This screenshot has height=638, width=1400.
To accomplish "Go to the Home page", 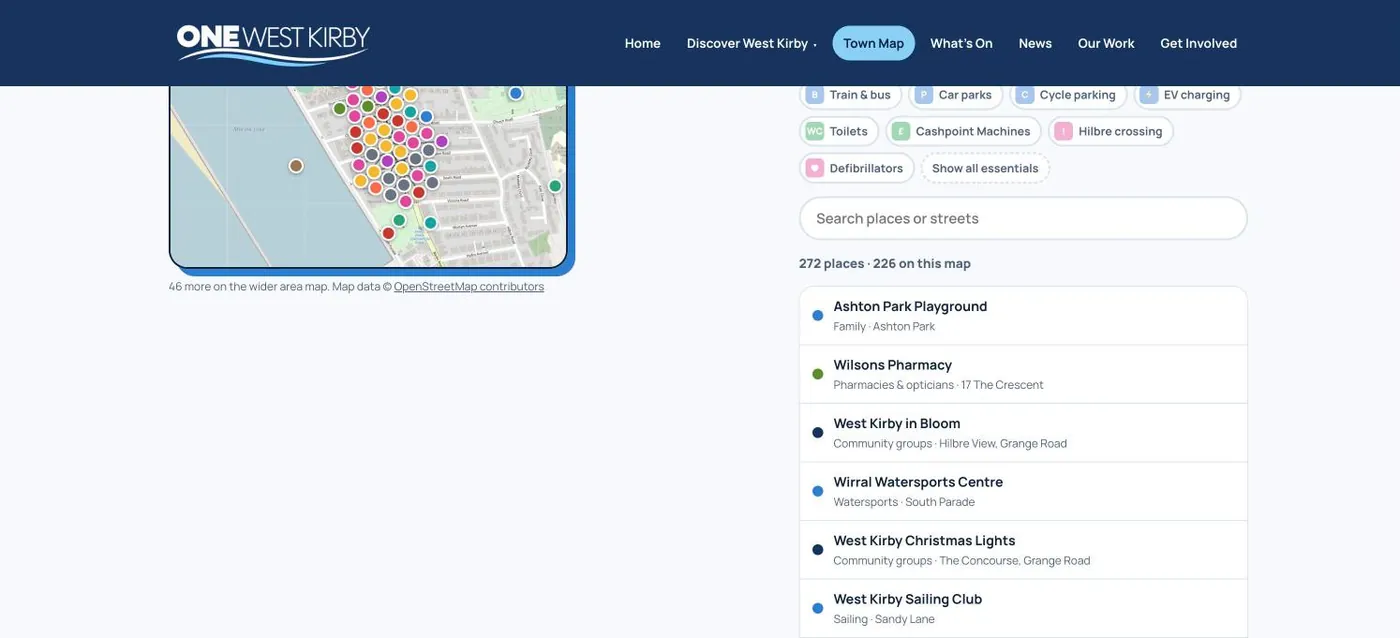I will coord(642,43).
